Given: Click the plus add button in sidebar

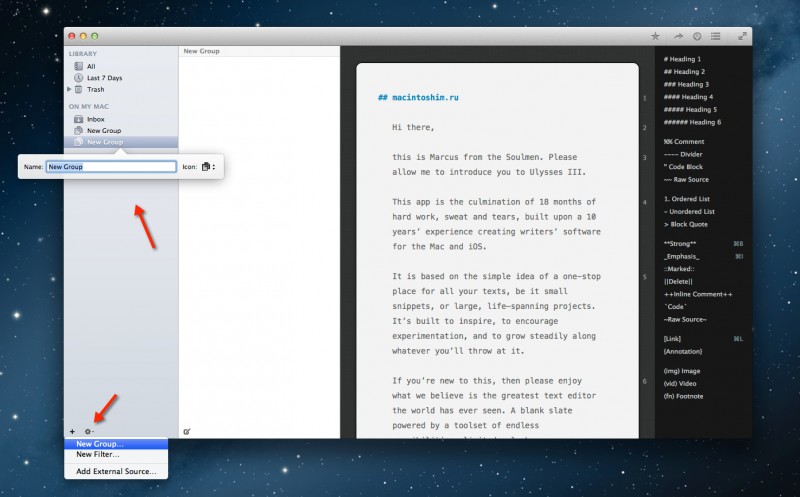Looking at the screenshot, I should (72, 431).
